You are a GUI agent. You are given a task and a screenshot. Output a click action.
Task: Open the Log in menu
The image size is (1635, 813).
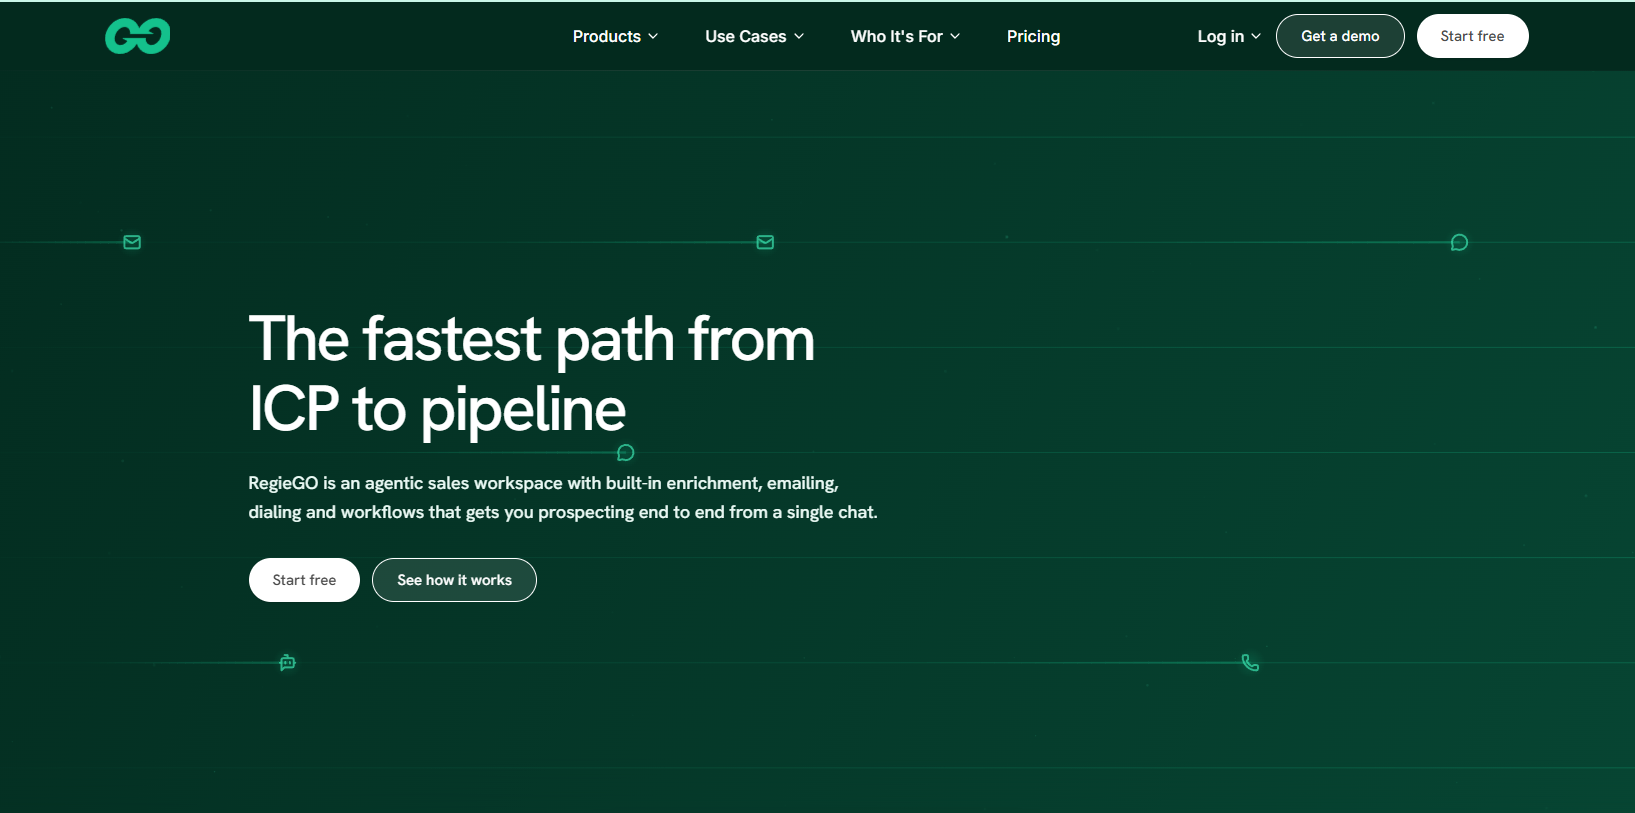pyautogui.click(x=1229, y=36)
